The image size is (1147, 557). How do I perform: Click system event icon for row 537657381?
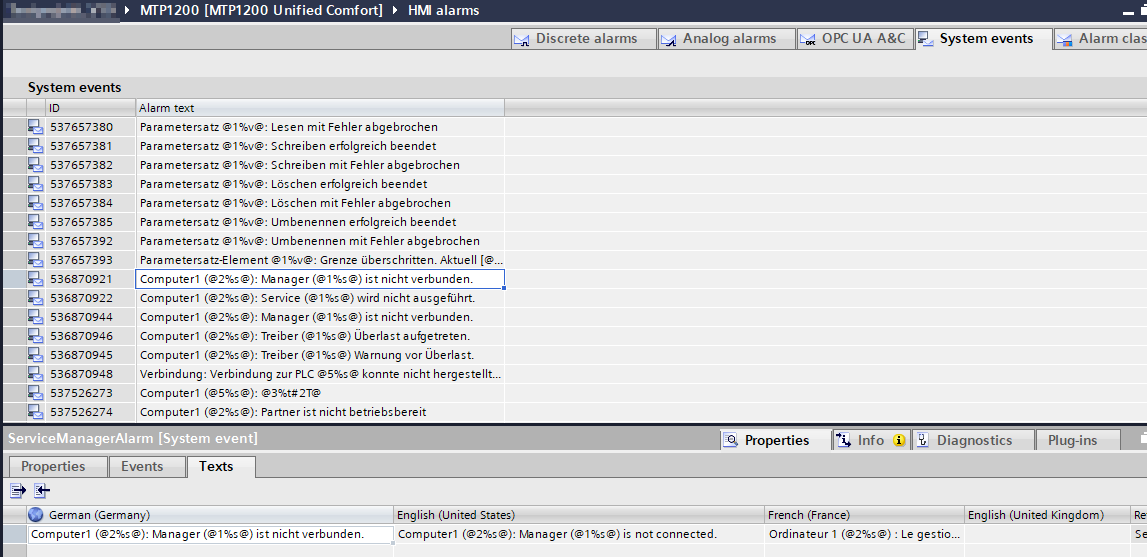(35, 146)
